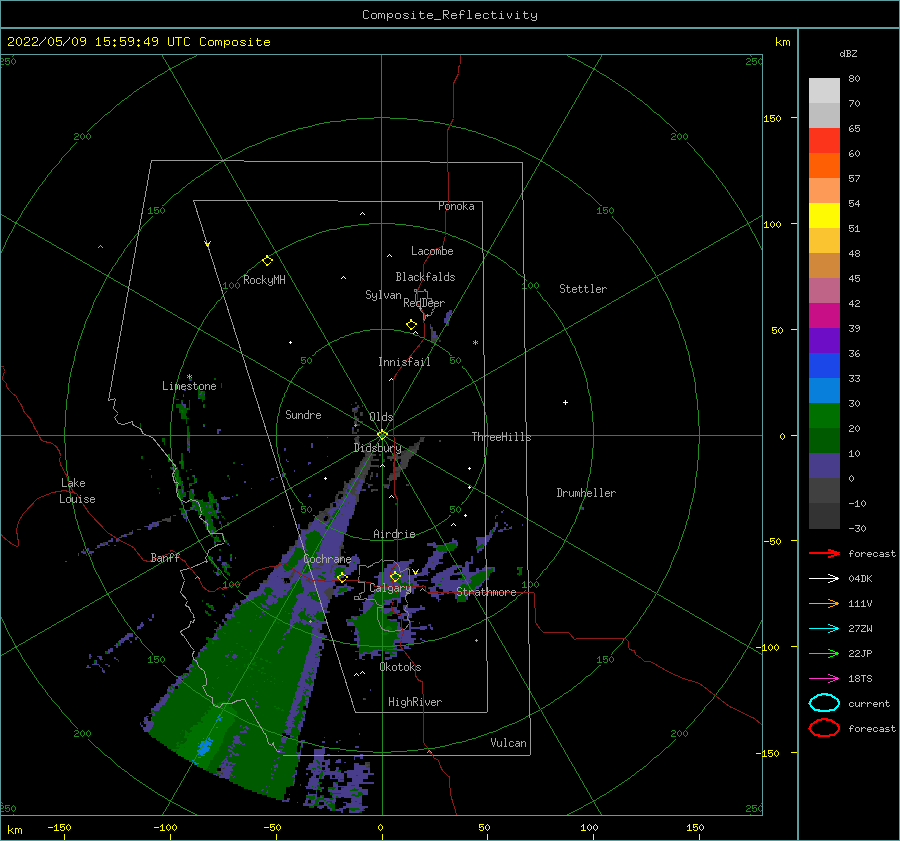Viewport: 900px width, 841px height.
Task: Select the 36 dBZ purple swatch
Action: click(824, 341)
